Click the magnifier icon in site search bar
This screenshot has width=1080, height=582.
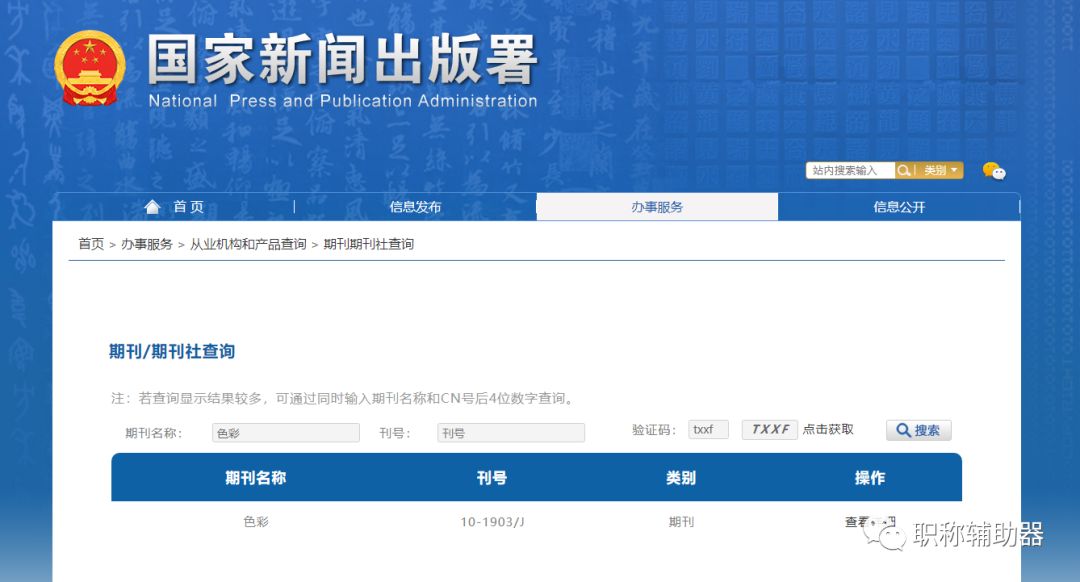tap(903, 170)
